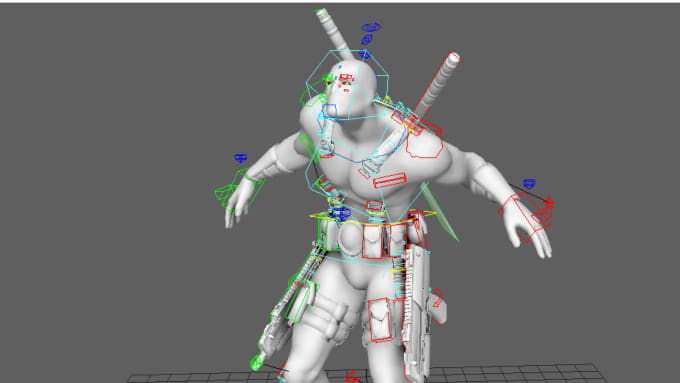Select the blue control beside the green hand
The height and width of the screenshot is (383, 680).
coord(241,158)
